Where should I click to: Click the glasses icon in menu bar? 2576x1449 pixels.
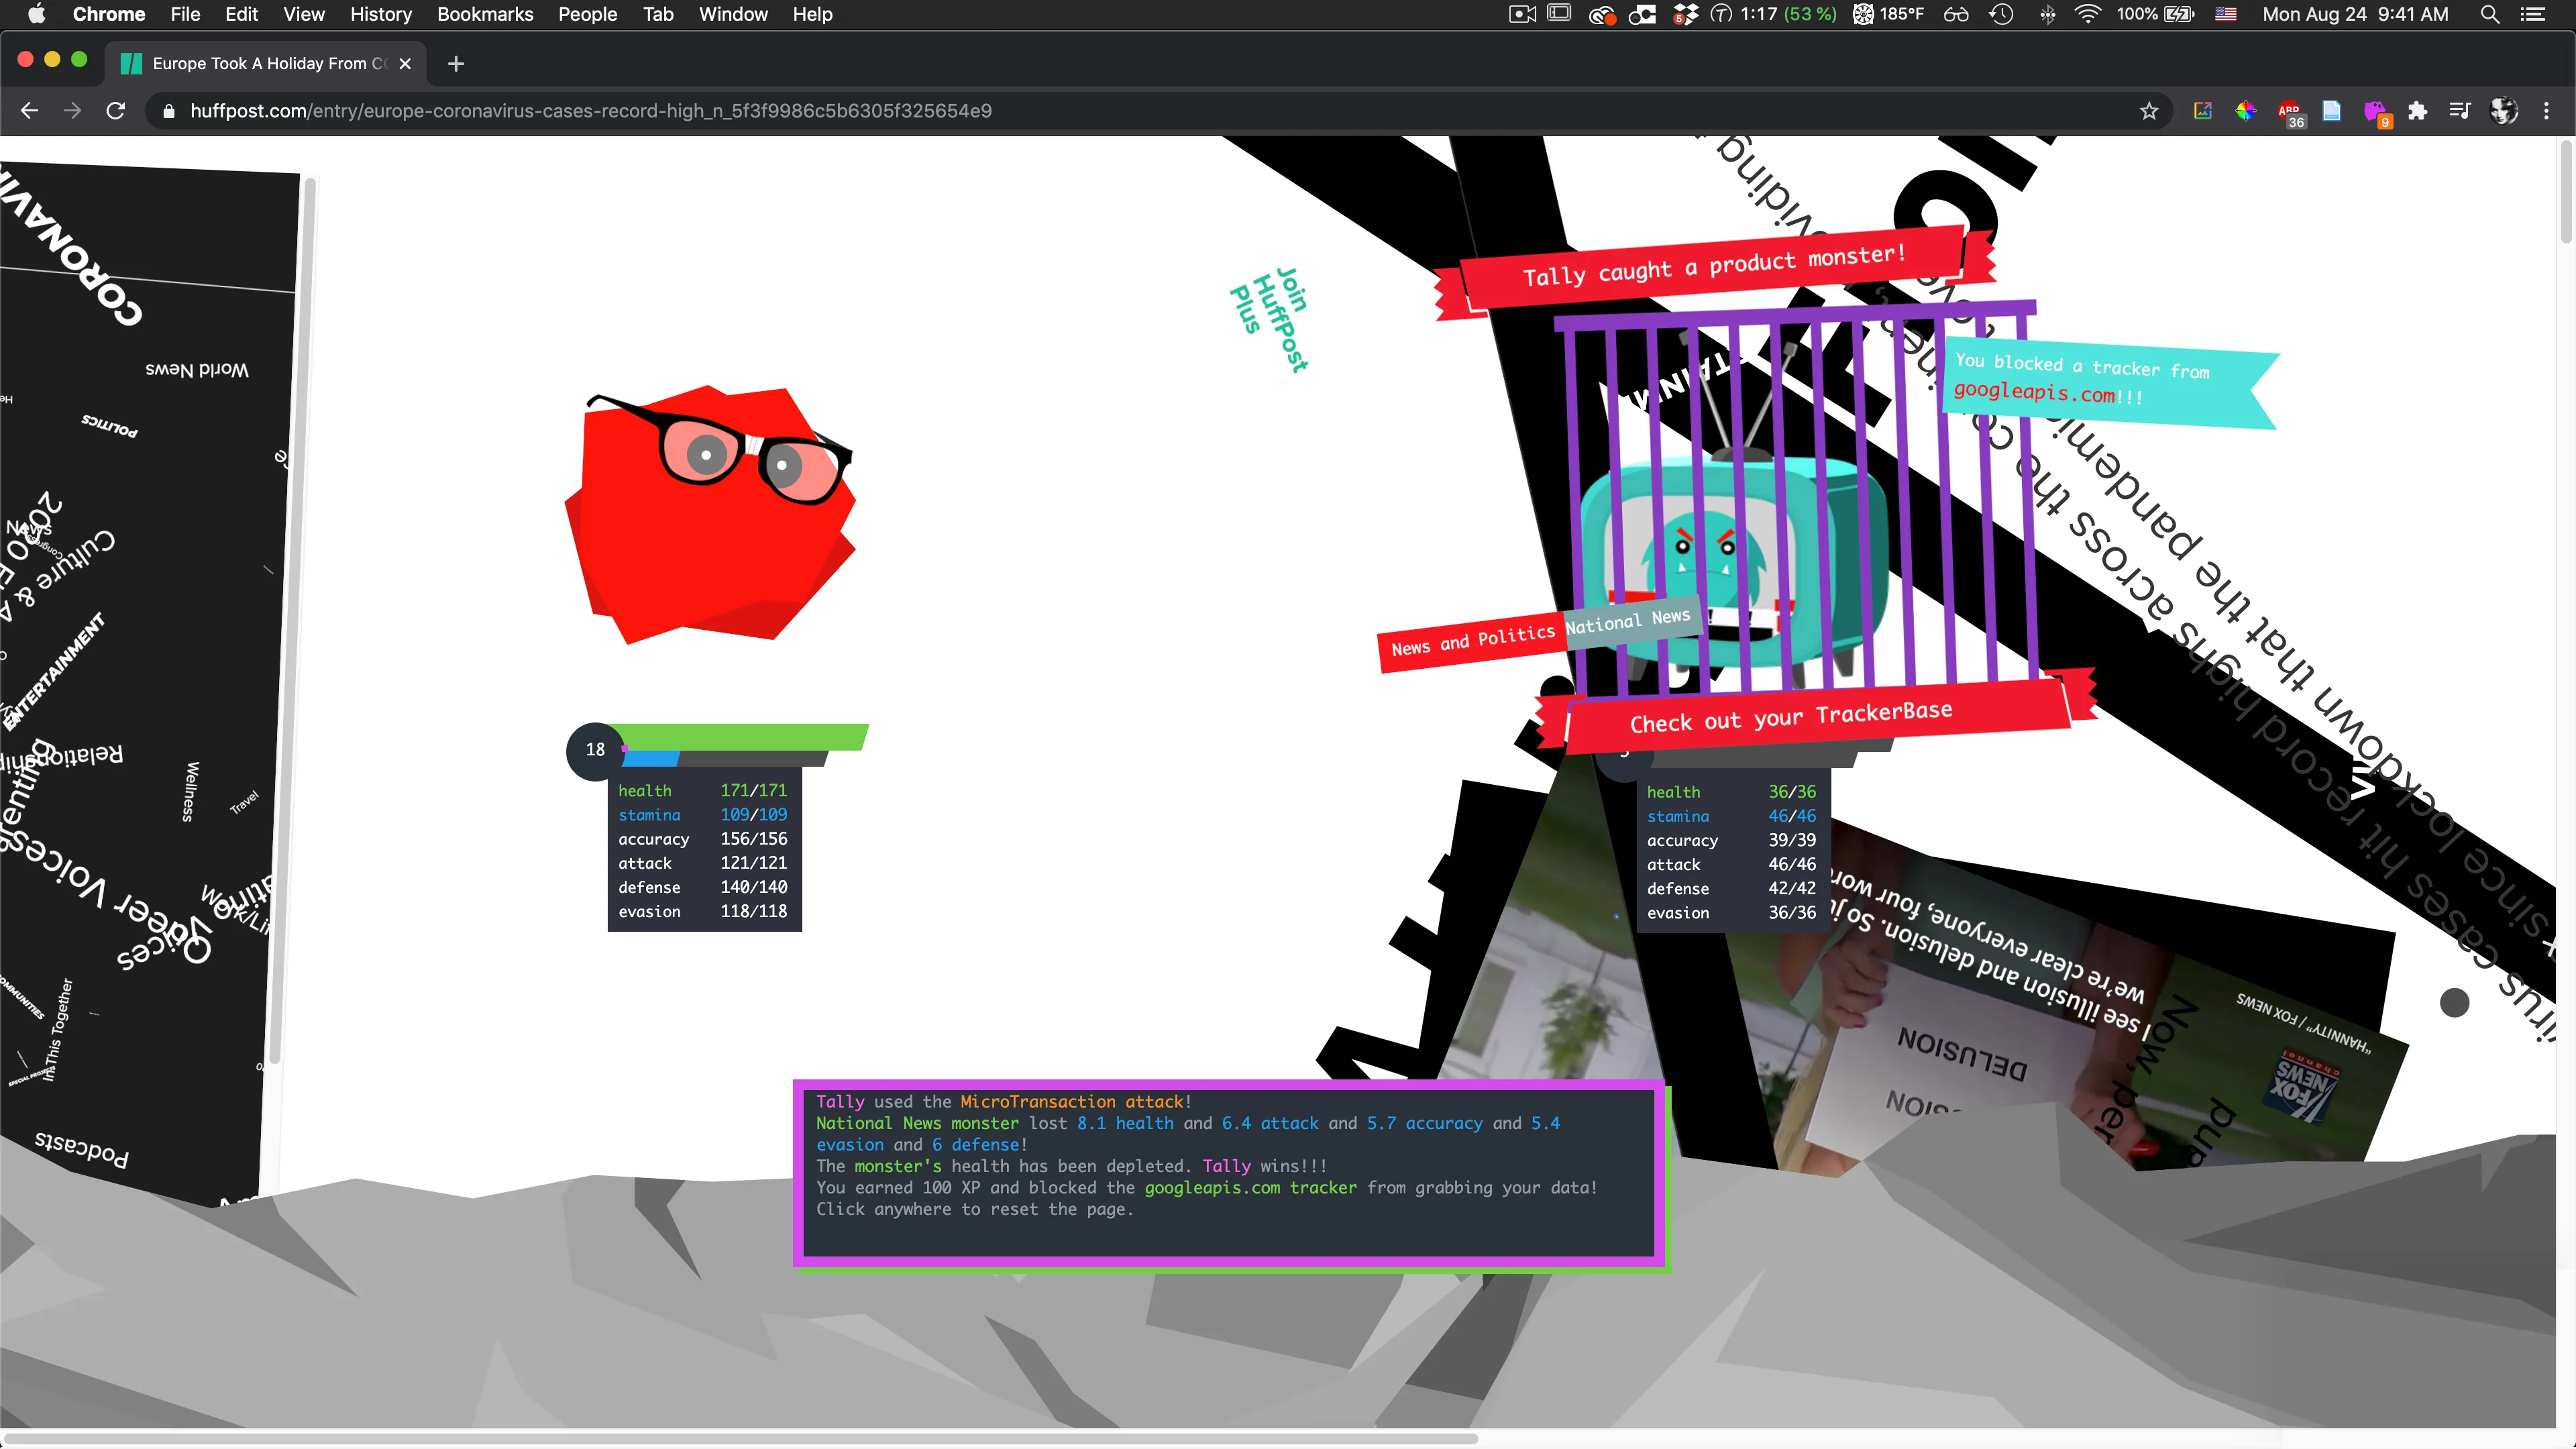tap(1956, 14)
